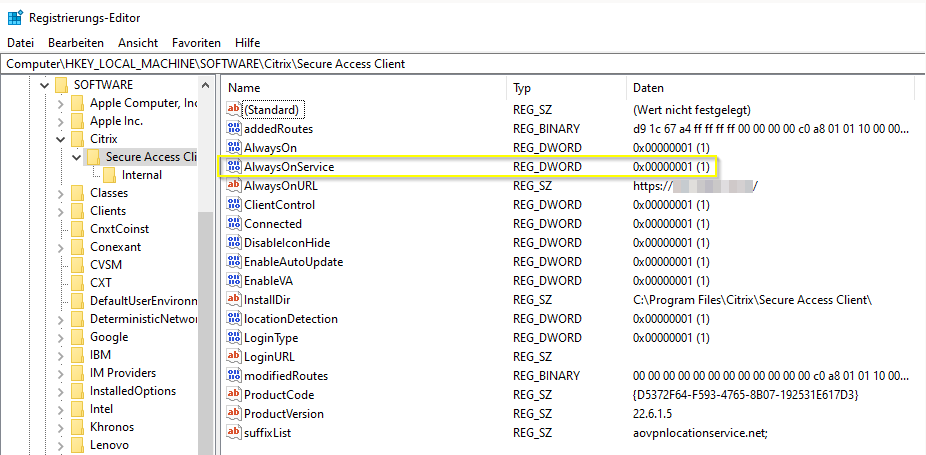Click the string icon of LoginURL
Screen dimensions: 926x455
(234, 357)
